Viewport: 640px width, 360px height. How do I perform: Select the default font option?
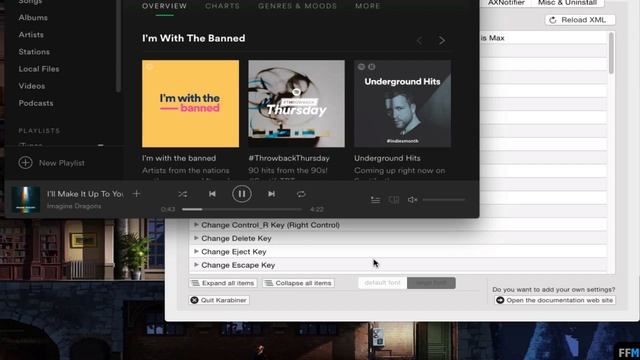point(382,283)
